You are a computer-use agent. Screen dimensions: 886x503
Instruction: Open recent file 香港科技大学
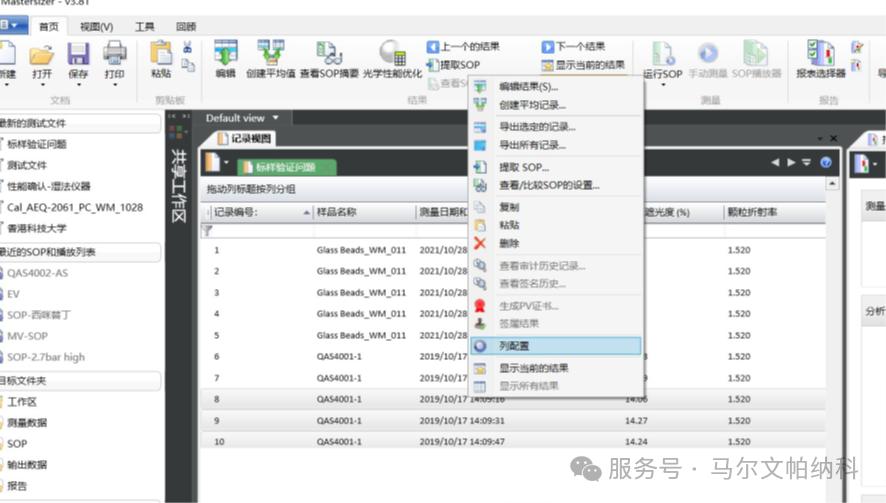coord(37,228)
